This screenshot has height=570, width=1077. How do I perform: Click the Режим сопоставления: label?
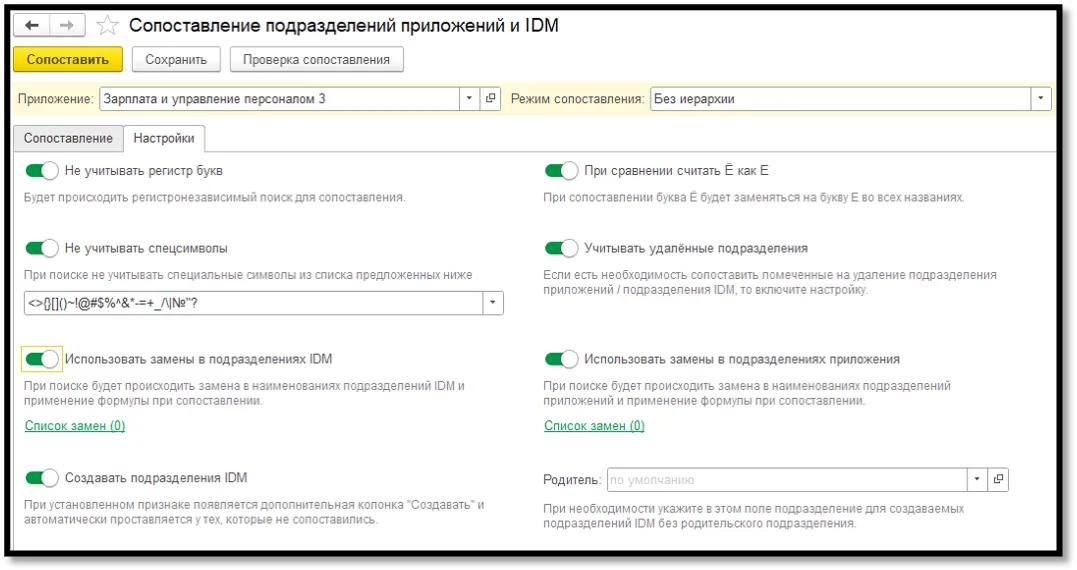578,99
